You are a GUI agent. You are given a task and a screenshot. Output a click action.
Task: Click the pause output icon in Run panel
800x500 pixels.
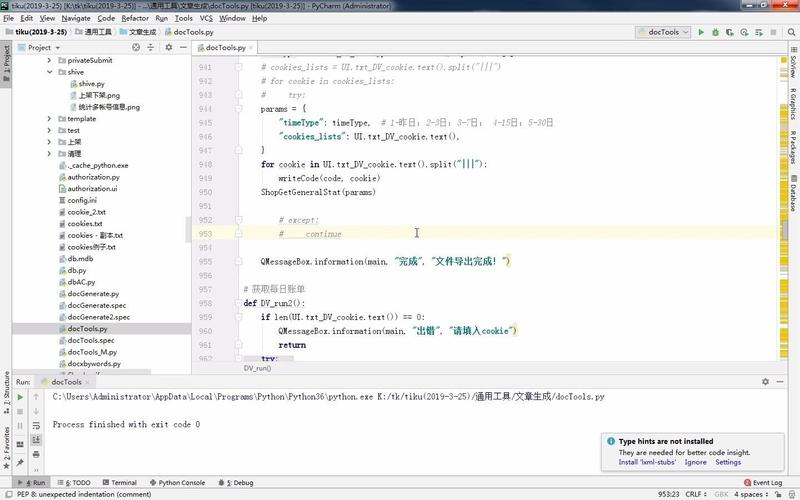coord(20,426)
